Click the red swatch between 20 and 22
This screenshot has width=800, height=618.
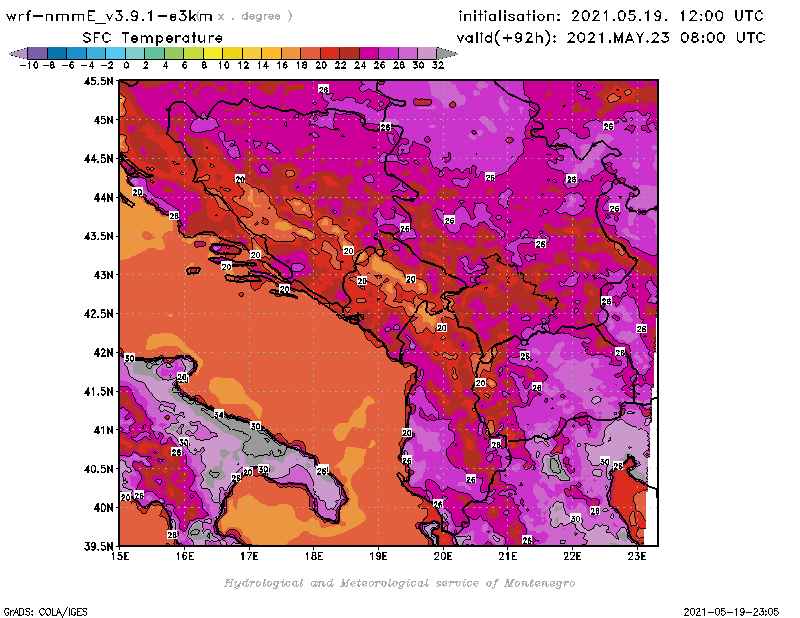[330, 53]
